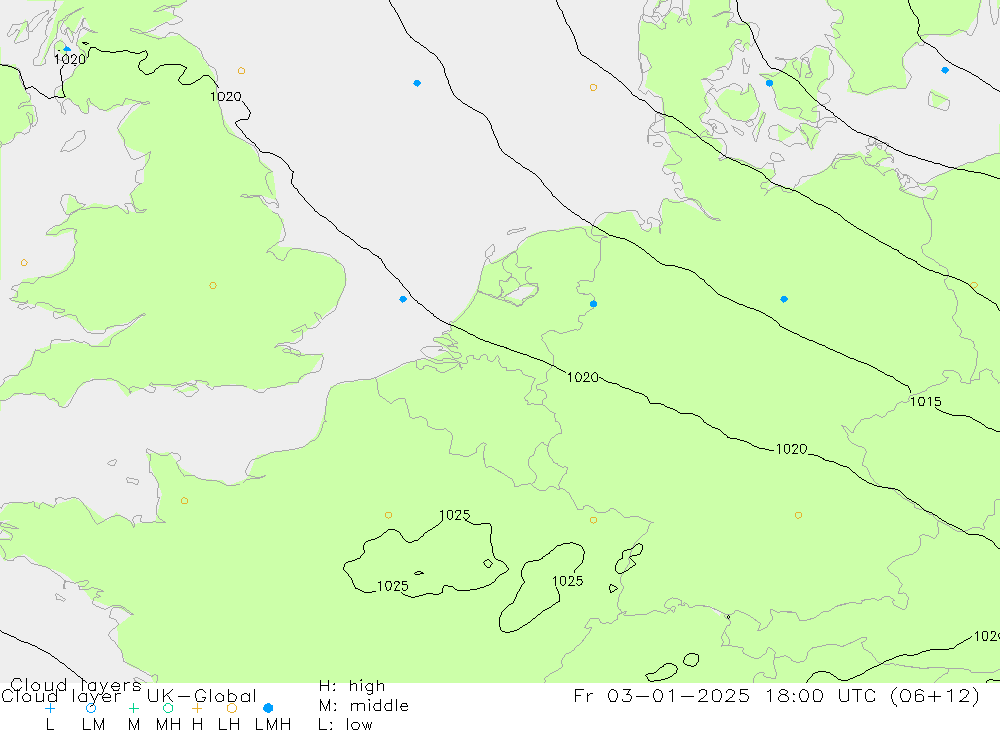Click the 'L: low' legend text
The image size is (1000, 733).
tap(346, 725)
